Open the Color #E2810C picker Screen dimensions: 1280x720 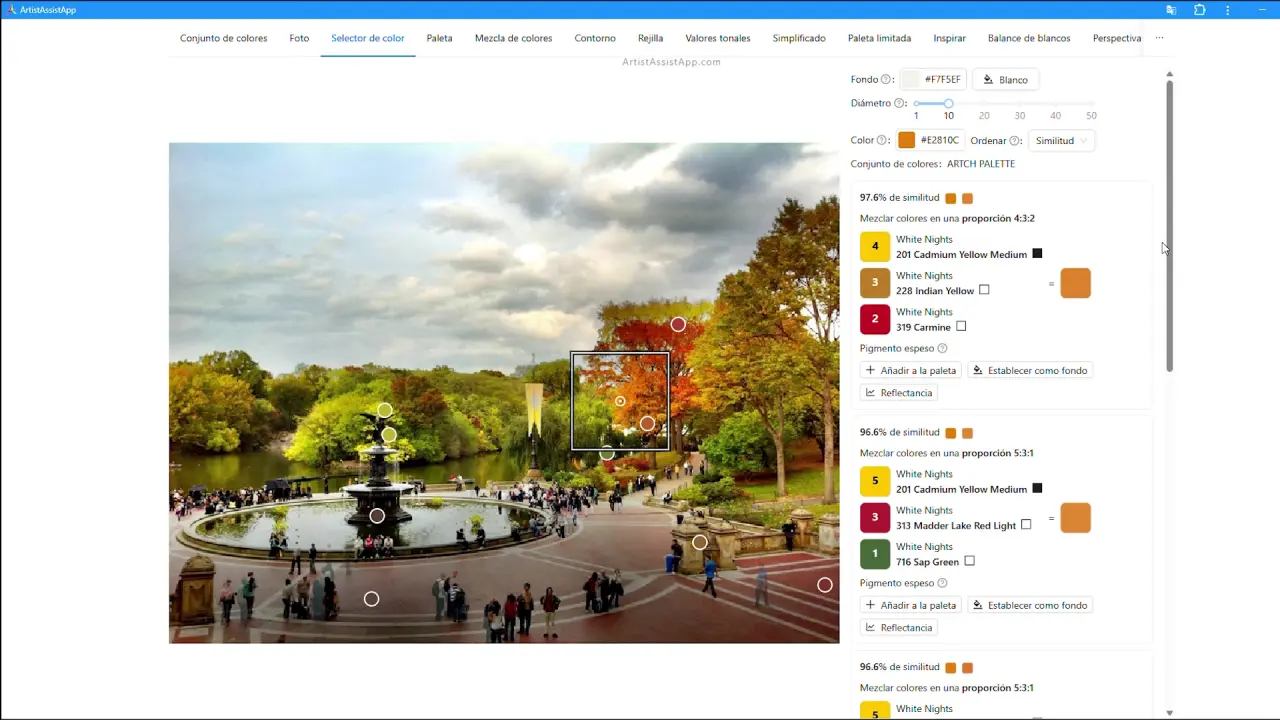pyautogui.click(x=907, y=141)
